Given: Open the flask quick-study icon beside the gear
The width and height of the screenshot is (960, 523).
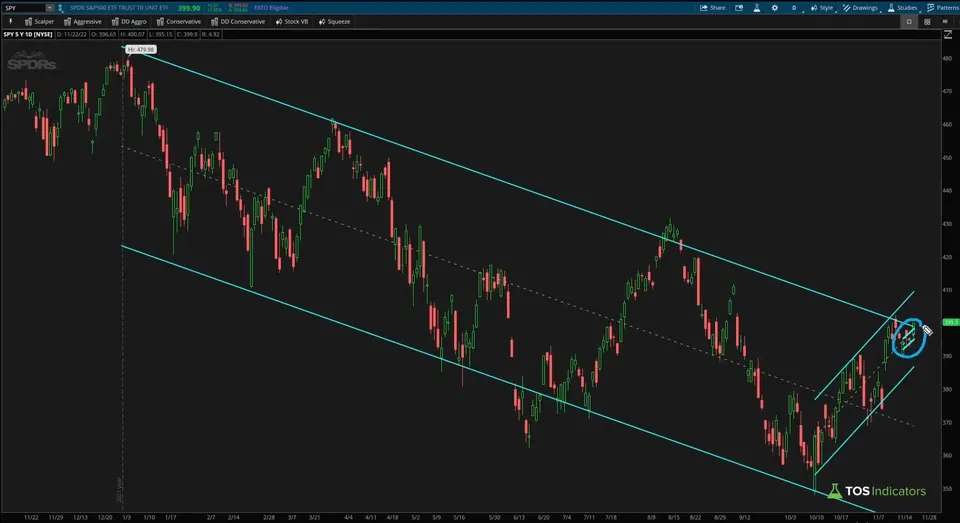Looking at the screenshot, I should [757, 8].
